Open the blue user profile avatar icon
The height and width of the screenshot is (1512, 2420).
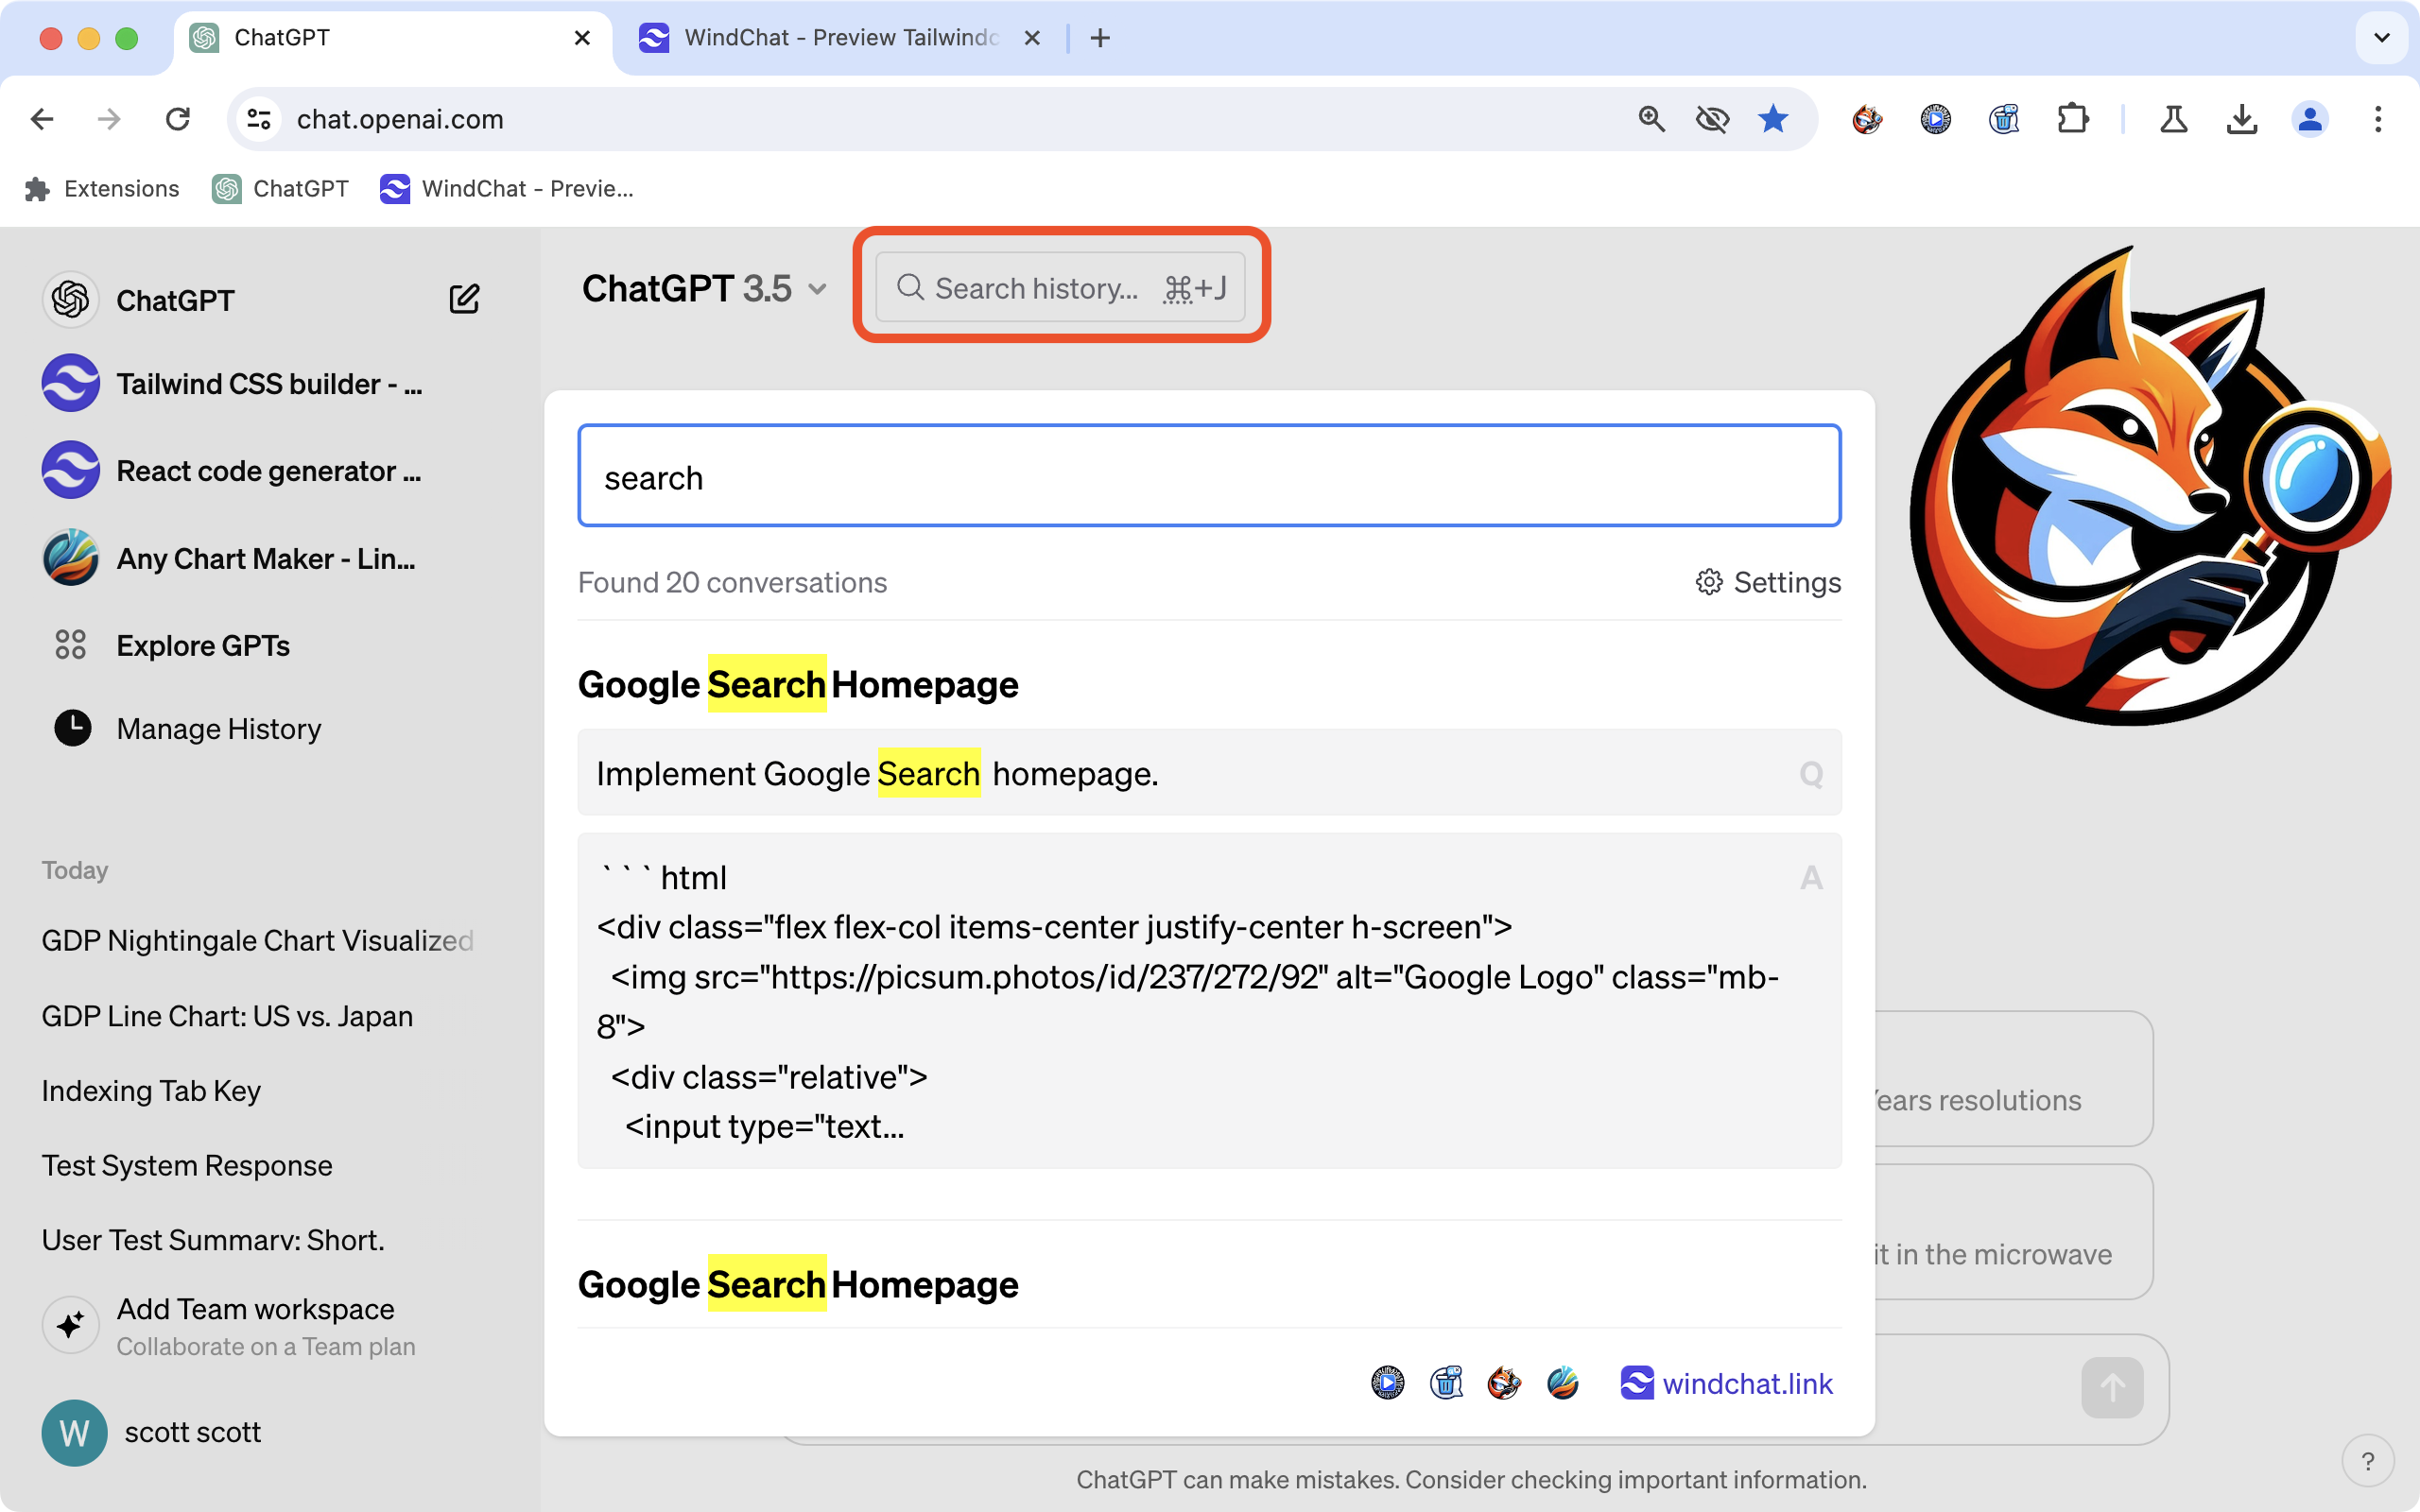coord(2311,118)
